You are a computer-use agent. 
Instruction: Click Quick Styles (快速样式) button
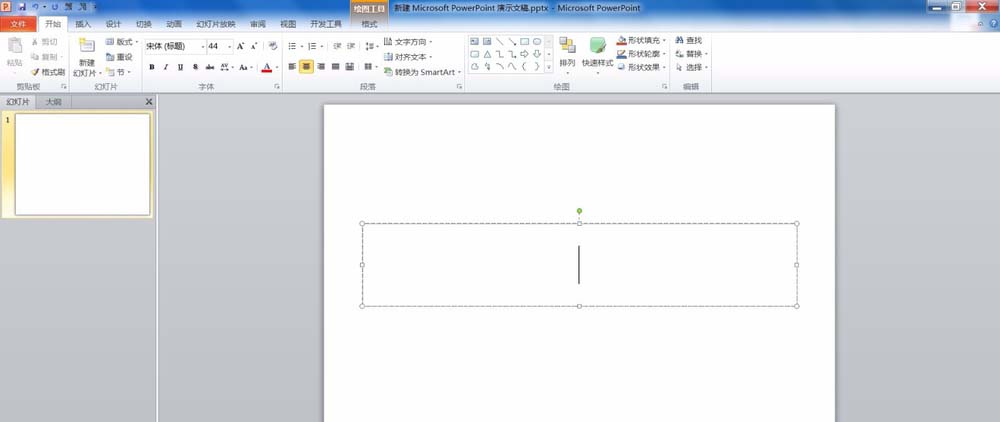(598, 54)
